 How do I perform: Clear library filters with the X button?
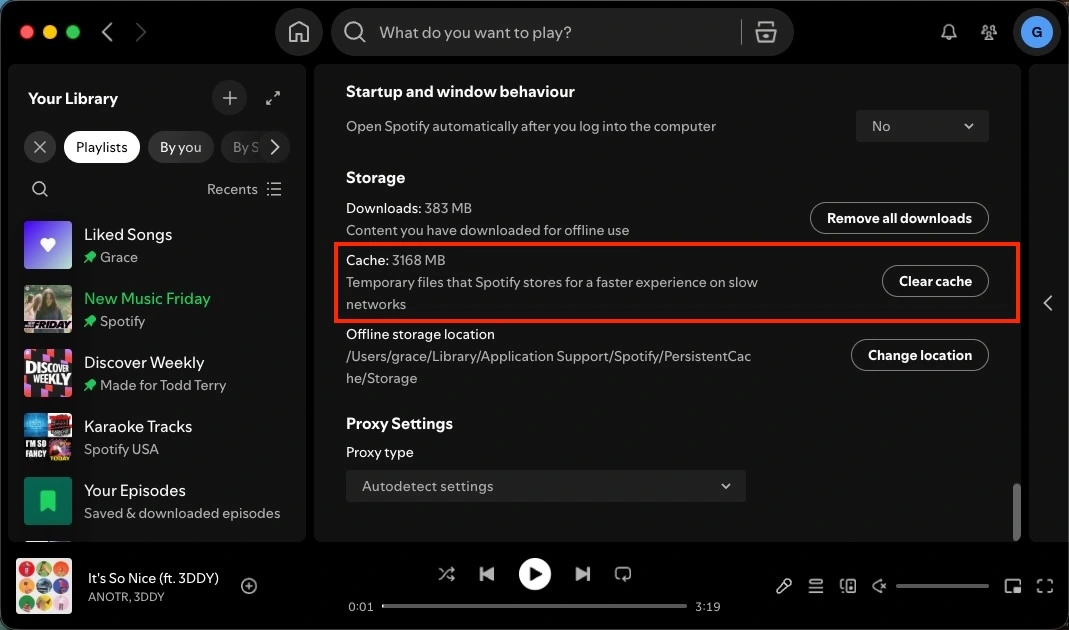pos(40,147)
